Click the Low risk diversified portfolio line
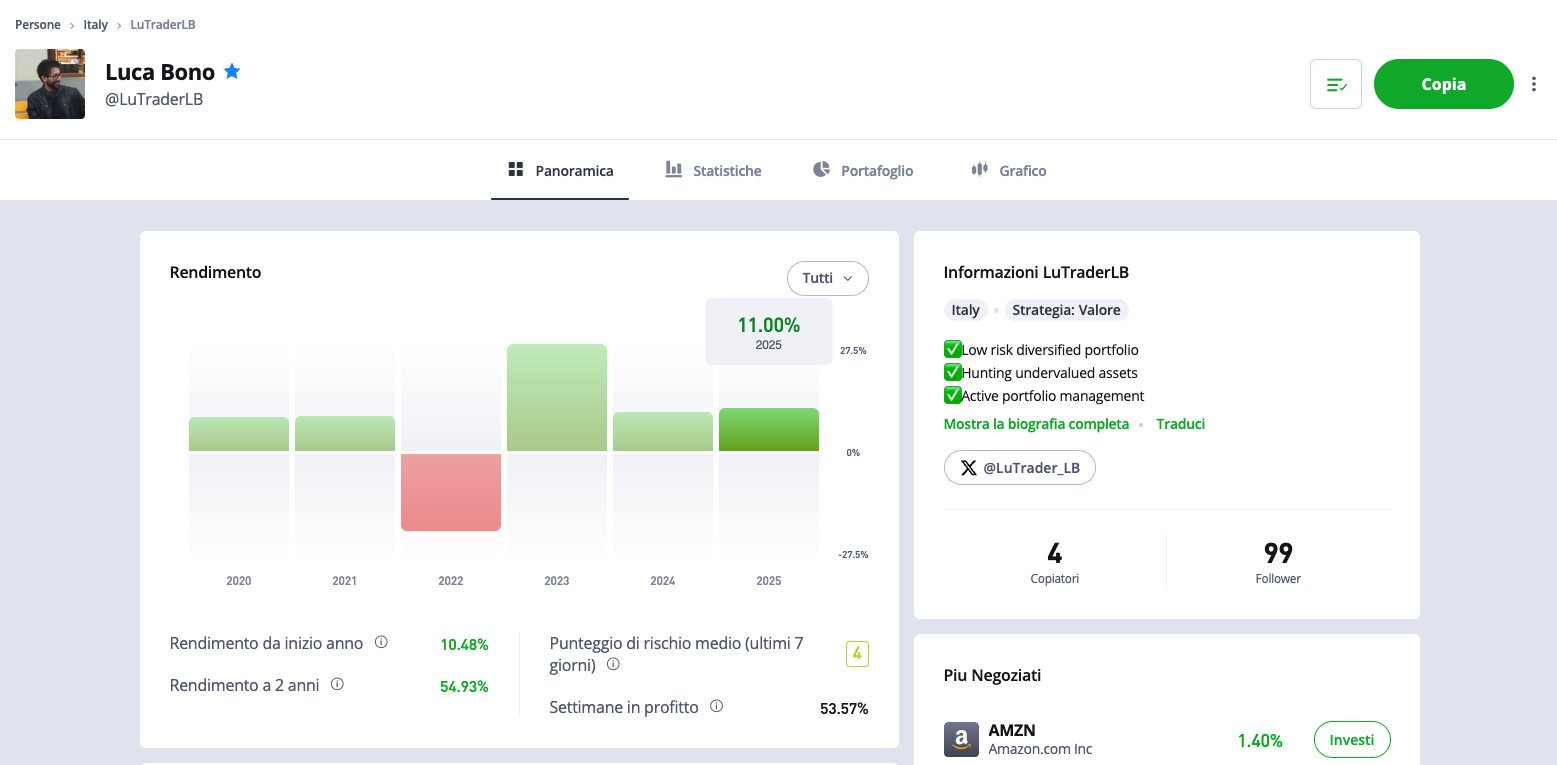The height and width of the screenshot is (765, 1557). 1041,350
